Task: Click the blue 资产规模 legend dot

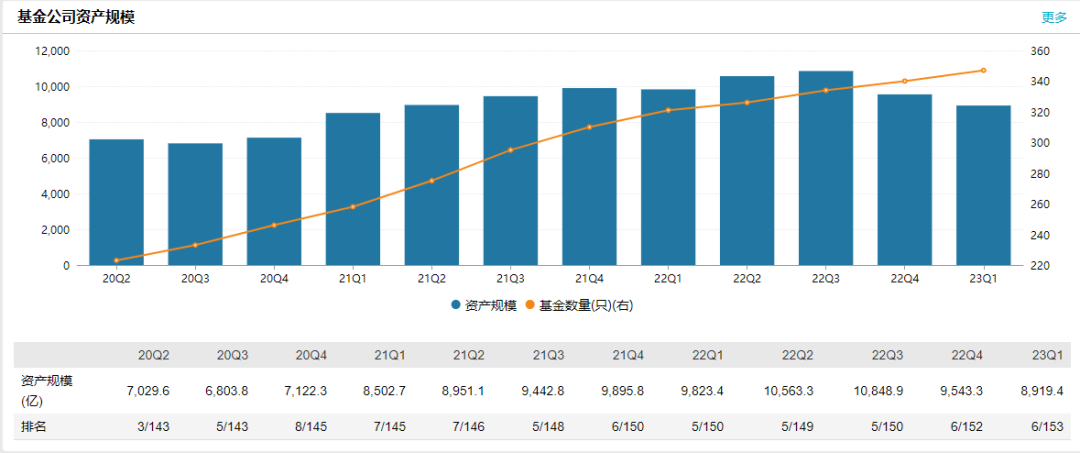Action: click(456, 306)
